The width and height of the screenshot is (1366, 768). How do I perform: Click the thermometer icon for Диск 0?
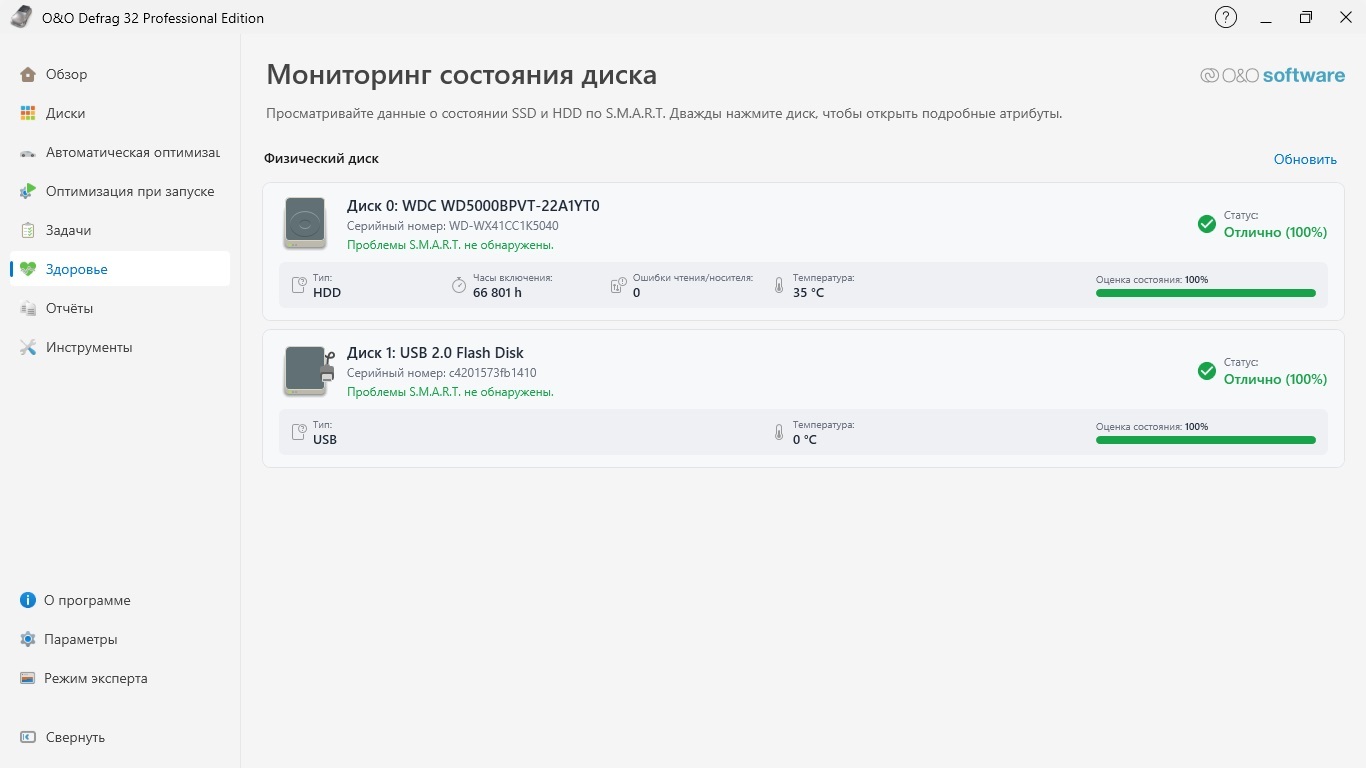[779, 285]
